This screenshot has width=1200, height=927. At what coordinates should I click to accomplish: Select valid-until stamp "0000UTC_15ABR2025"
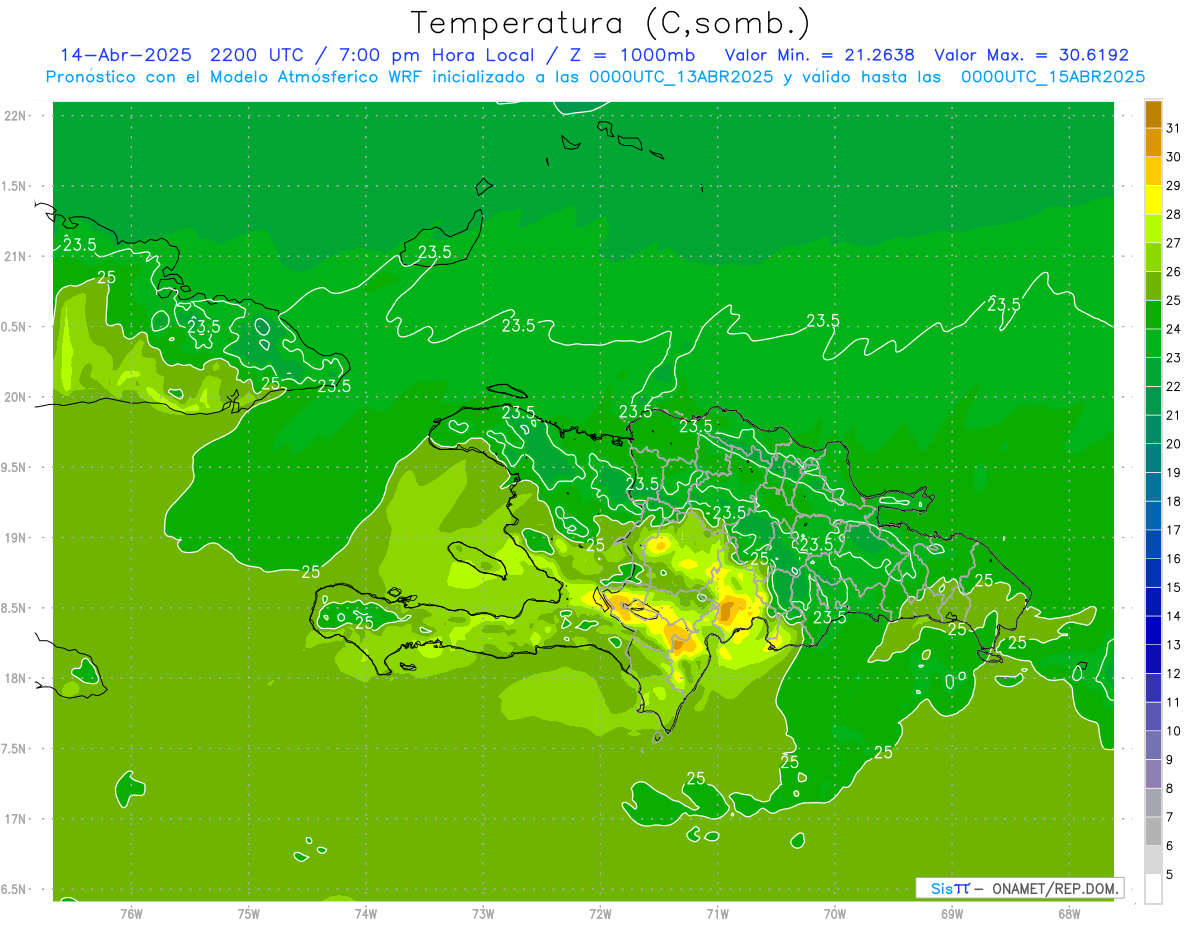coord(1053,77)
